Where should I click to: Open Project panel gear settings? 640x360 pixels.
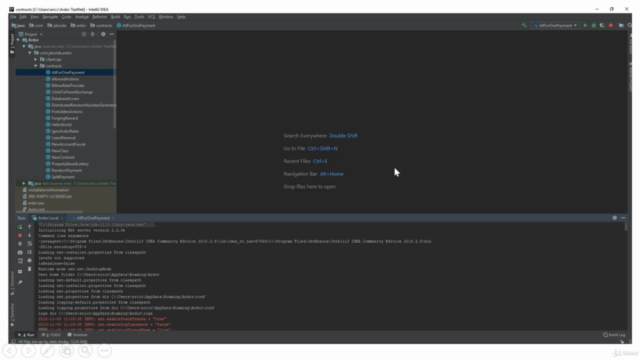point(103,34)
